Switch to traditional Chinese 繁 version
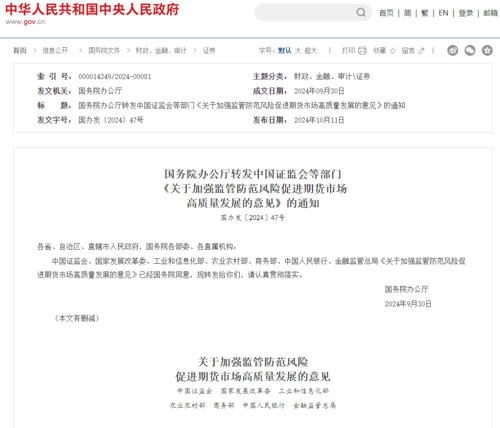 pyautogui.click(x=424, y=13)
